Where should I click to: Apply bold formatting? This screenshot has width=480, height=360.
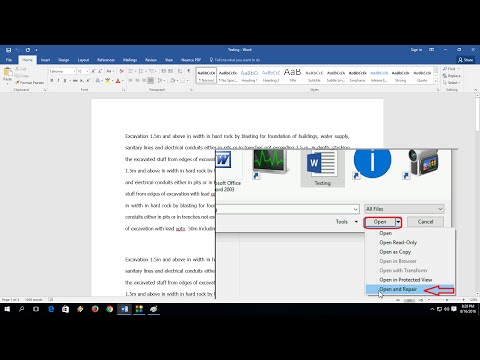click(52, 81)
